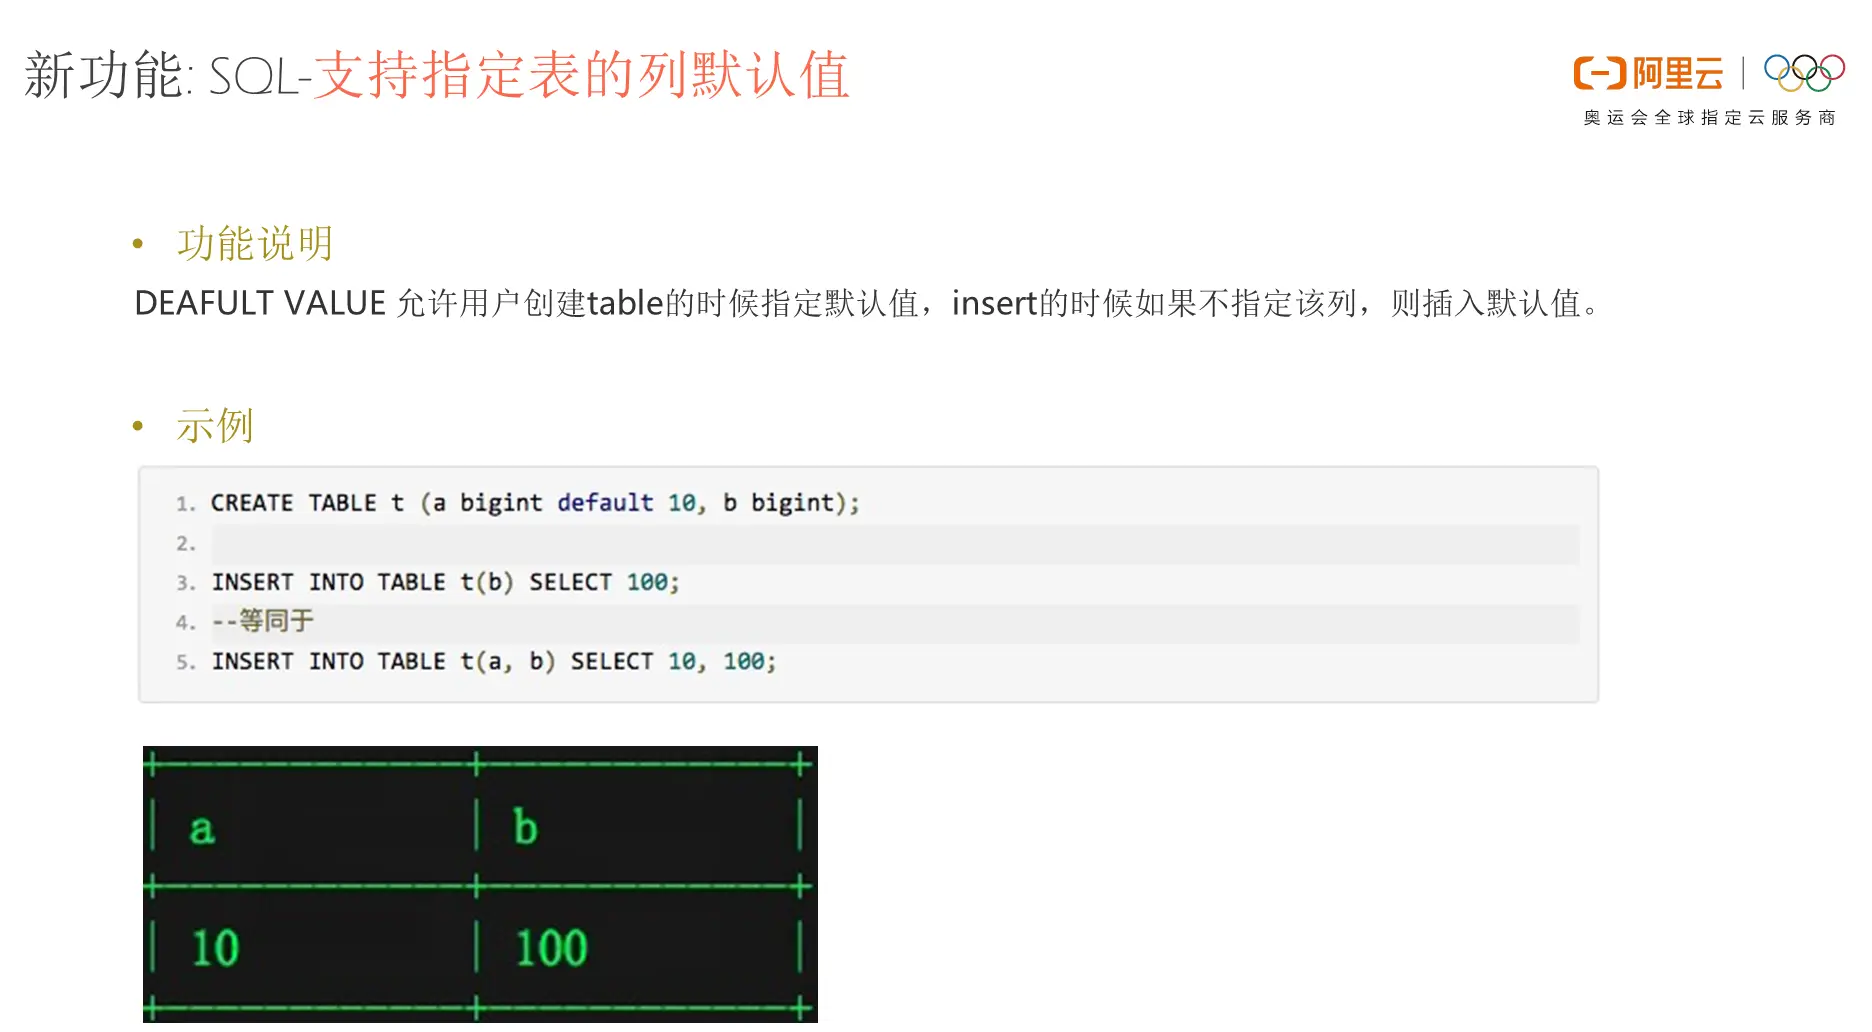Click the CREATE TABLE t code line
This screenshot has height=1032, width=1872.
[x=535, y=503]
